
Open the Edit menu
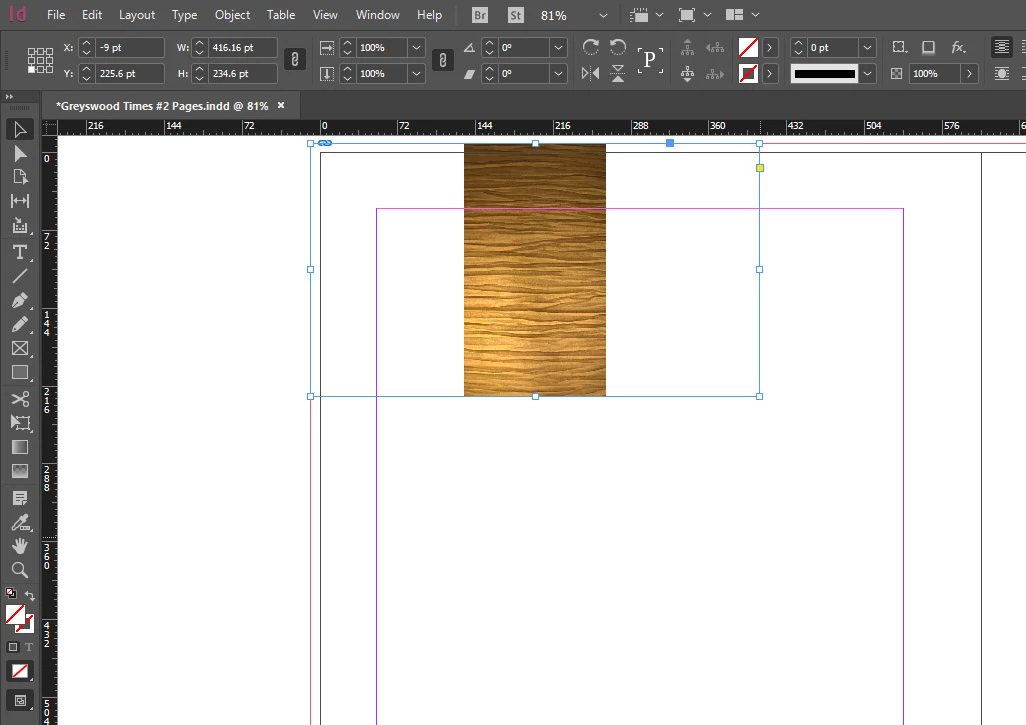point(92,14)
